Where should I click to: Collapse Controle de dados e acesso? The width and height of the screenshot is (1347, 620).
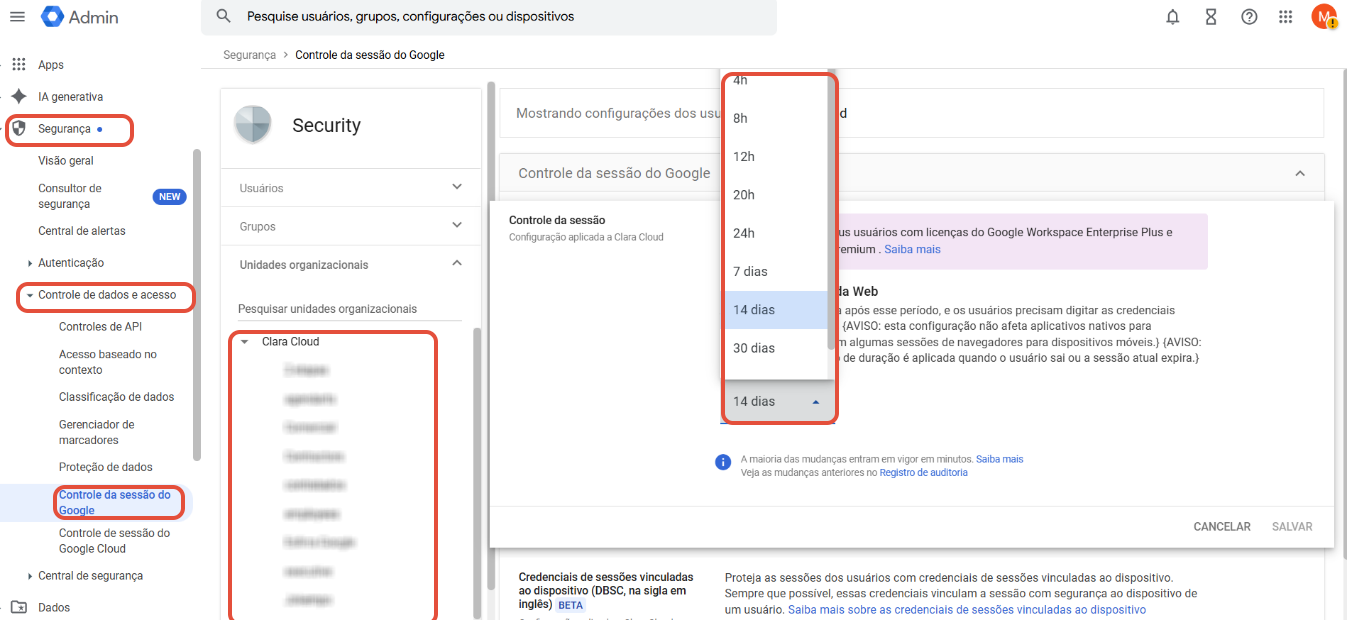(30, 295)
